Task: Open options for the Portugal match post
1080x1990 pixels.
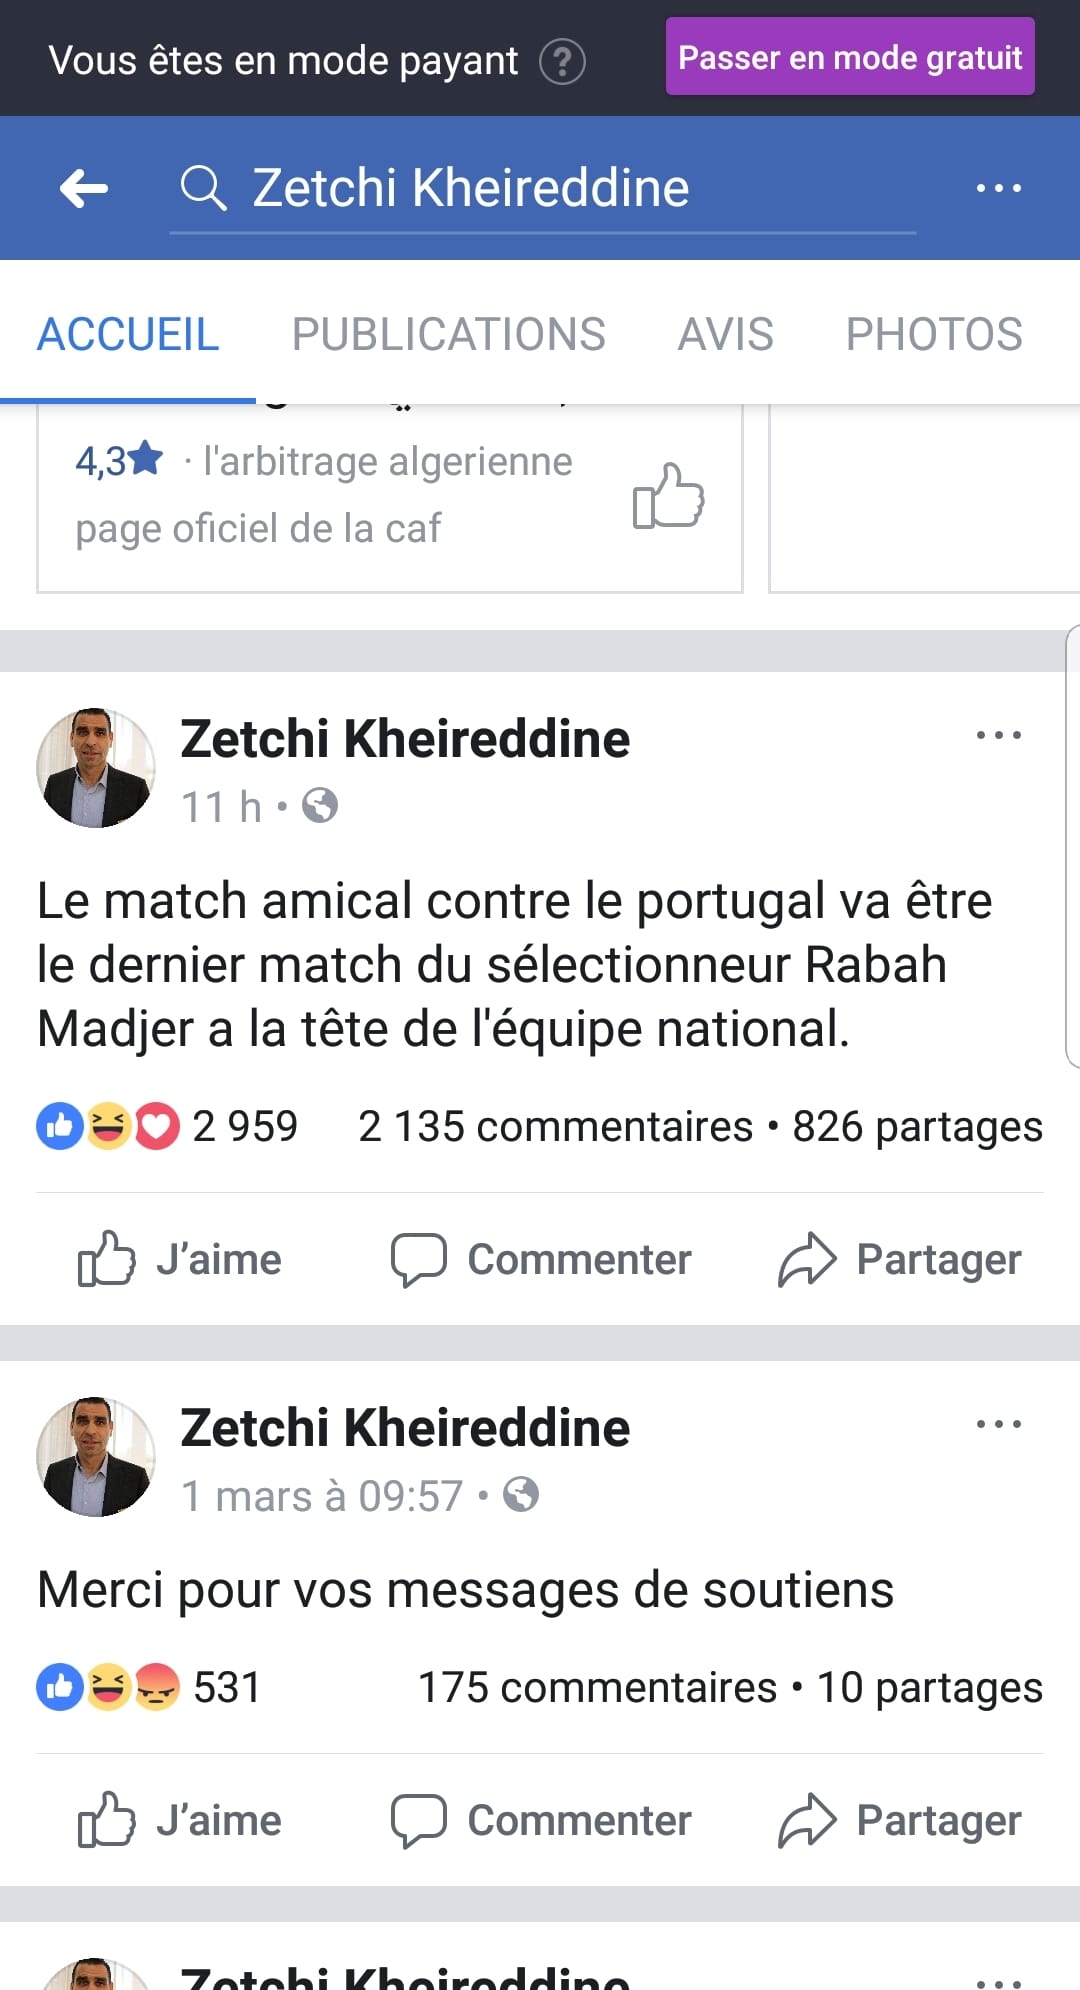Action: point(998,735)
